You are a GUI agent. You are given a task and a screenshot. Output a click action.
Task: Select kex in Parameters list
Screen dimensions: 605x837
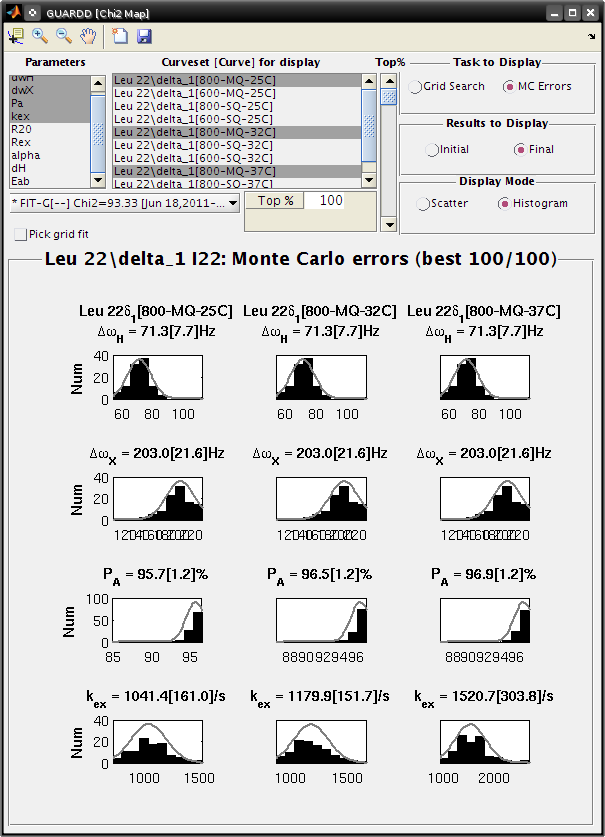coord(50,116)
